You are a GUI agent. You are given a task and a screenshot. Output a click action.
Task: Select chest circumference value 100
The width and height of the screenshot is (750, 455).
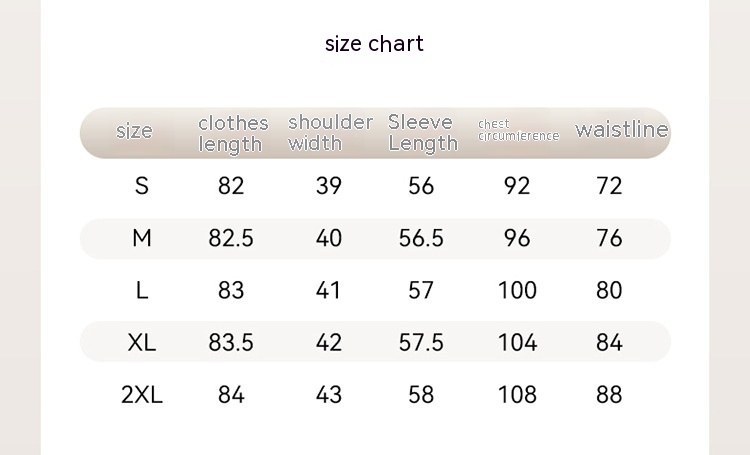517,290
